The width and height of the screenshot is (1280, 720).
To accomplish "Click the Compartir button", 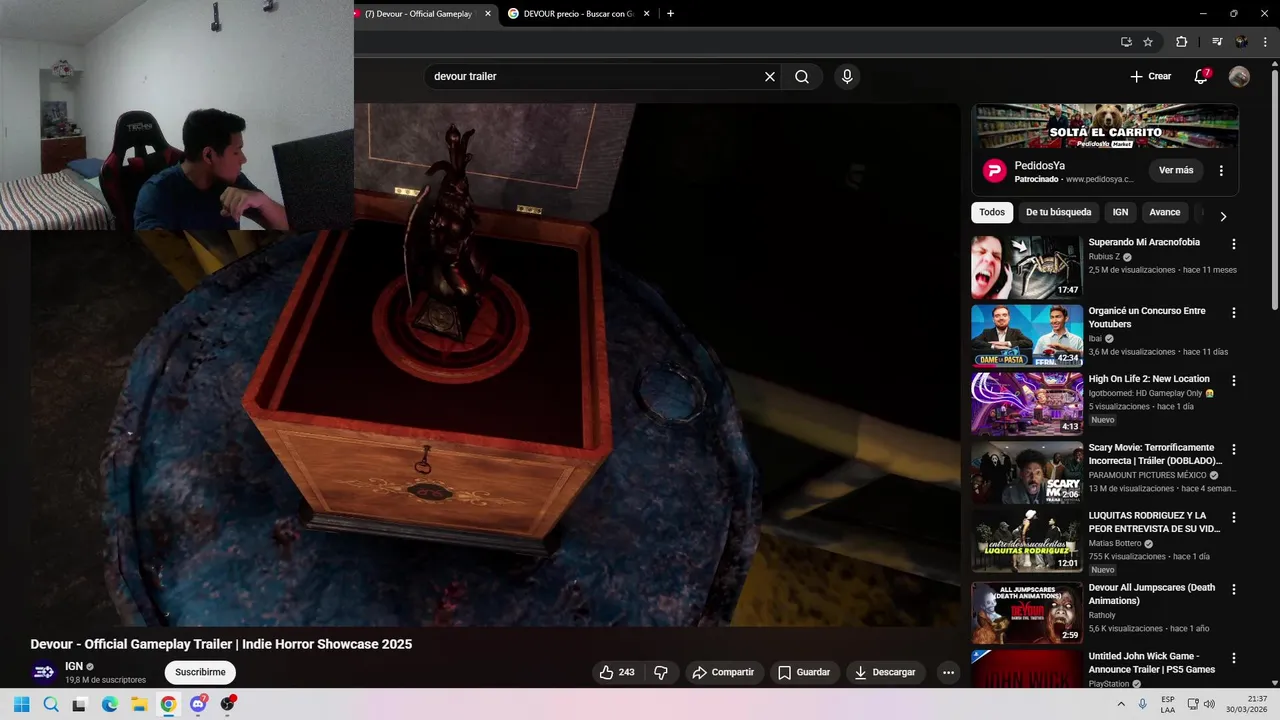I will point(725,673).
